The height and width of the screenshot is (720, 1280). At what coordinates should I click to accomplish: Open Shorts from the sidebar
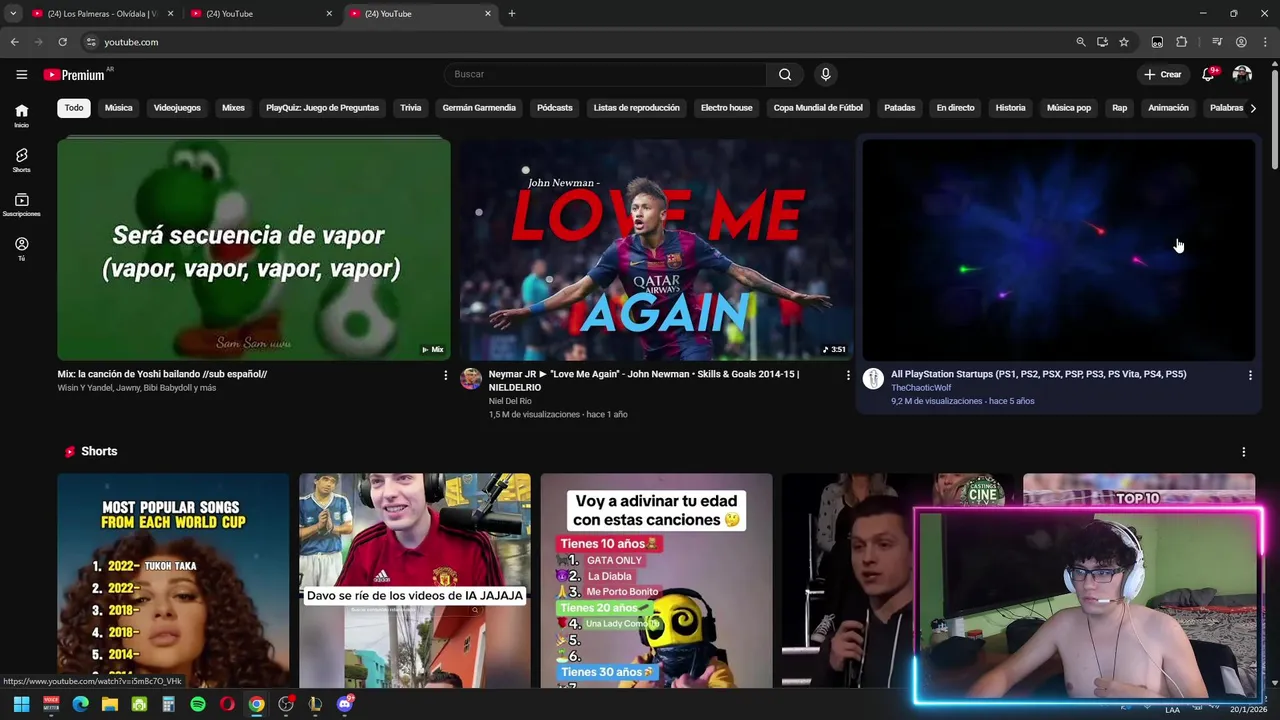click(x=21, y=160)
